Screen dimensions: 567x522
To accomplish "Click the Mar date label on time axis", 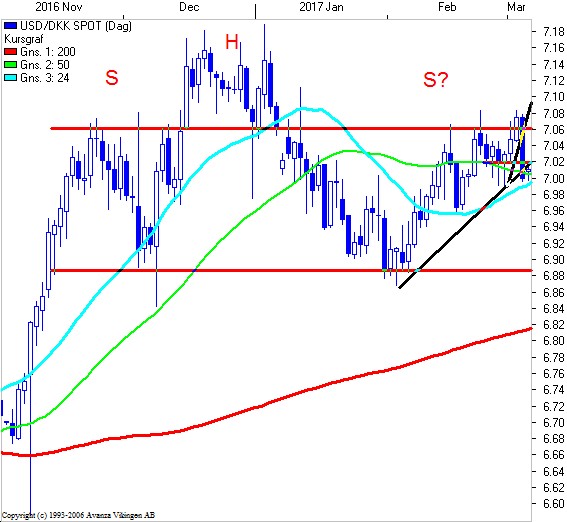I will [x=516, y=7].
